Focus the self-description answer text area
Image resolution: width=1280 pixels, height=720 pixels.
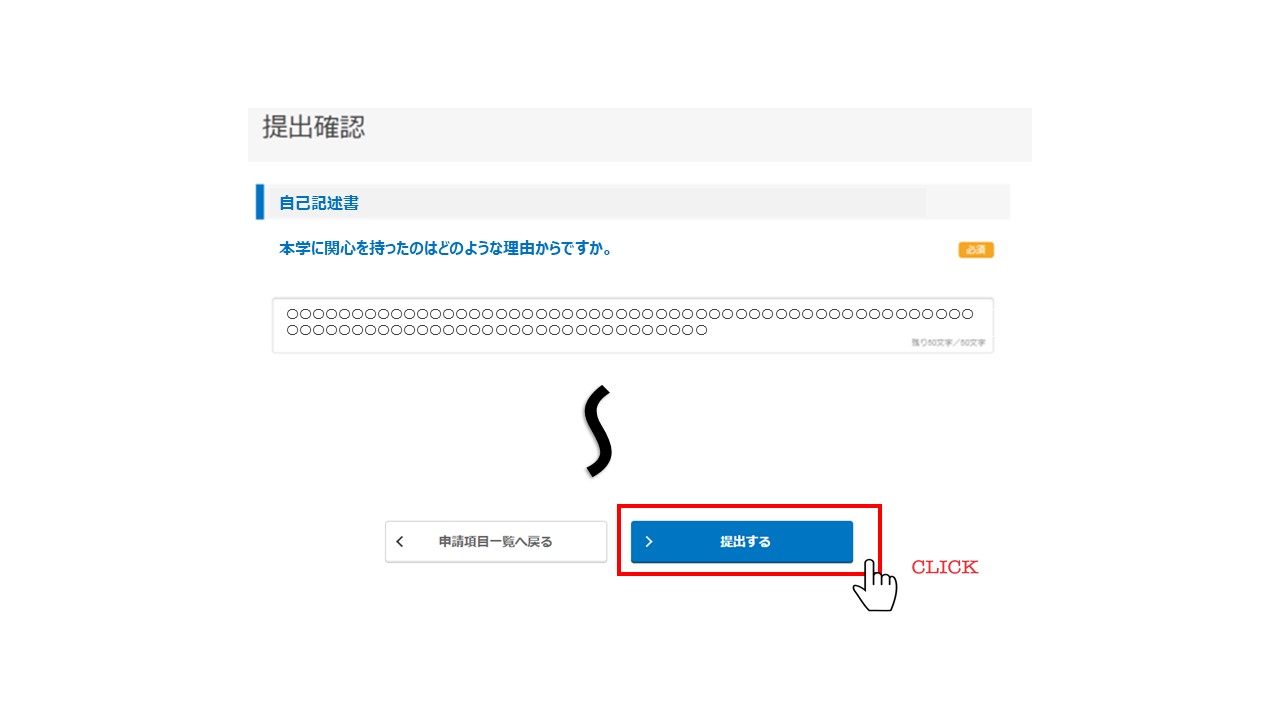pyautogui.click(x=633, y=325)
